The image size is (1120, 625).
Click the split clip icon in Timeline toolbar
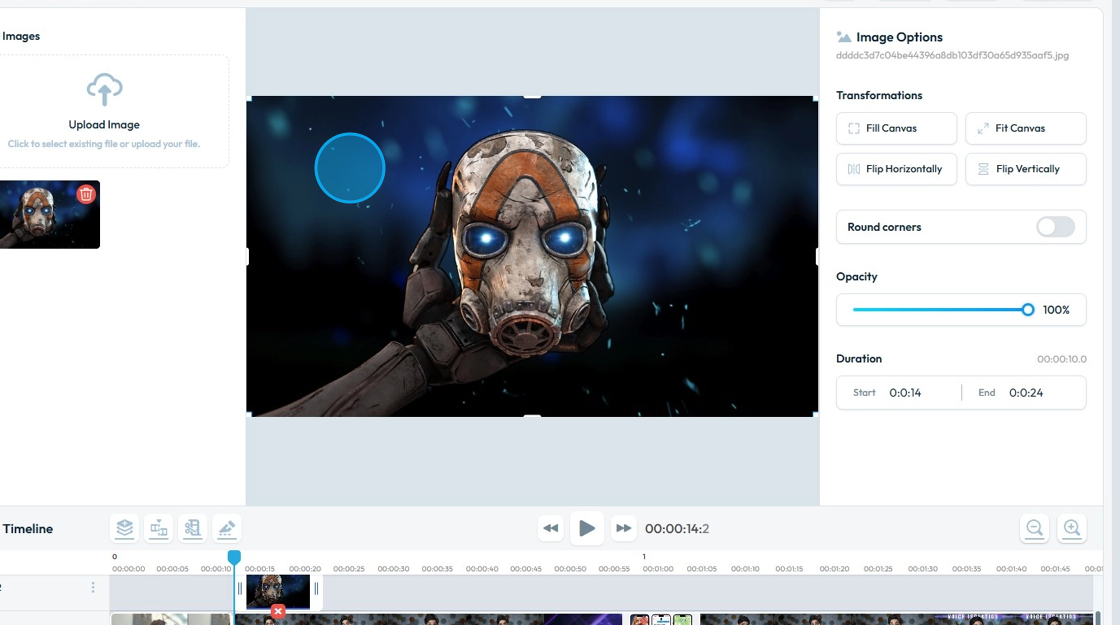click(x=159, y=529)
